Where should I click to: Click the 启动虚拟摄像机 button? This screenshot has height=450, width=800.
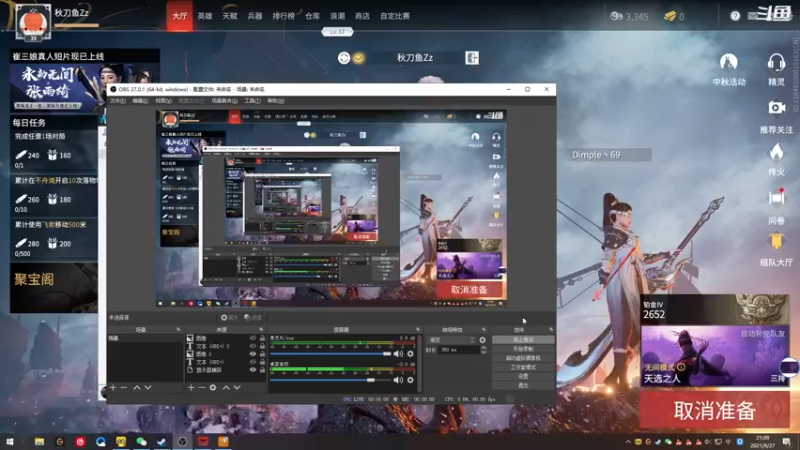[523, 358]
